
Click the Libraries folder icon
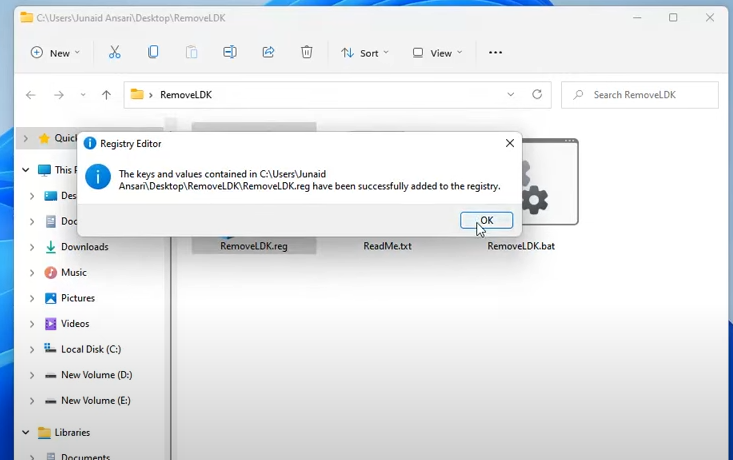[44, 432]
